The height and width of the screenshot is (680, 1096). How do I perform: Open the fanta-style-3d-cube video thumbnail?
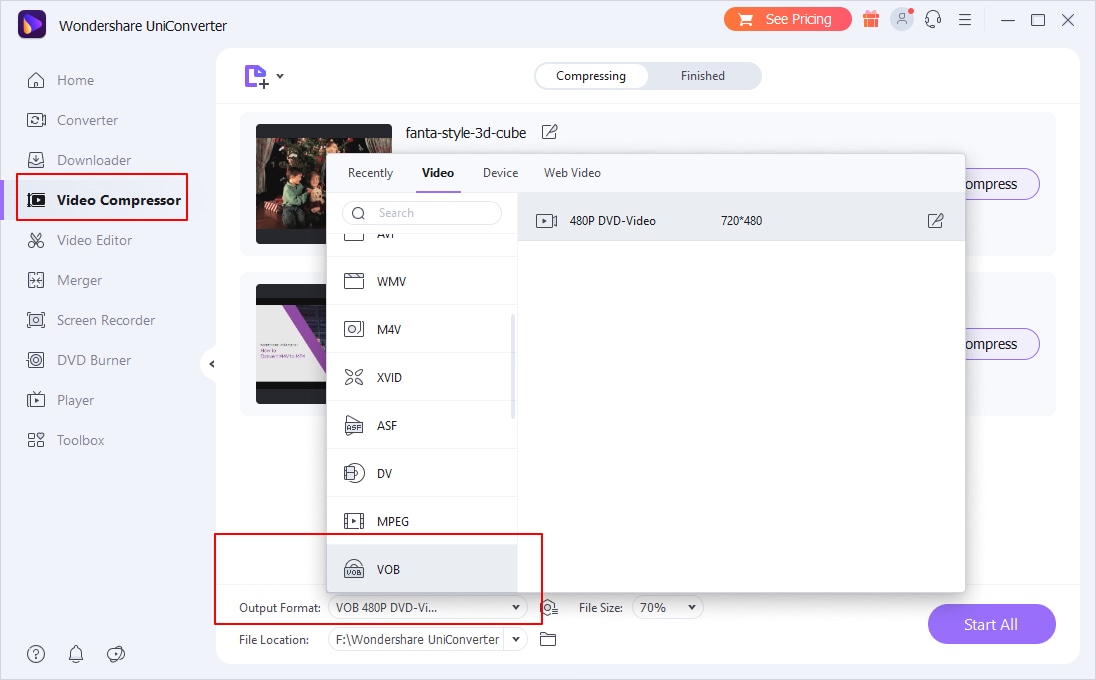pos(291,184)
